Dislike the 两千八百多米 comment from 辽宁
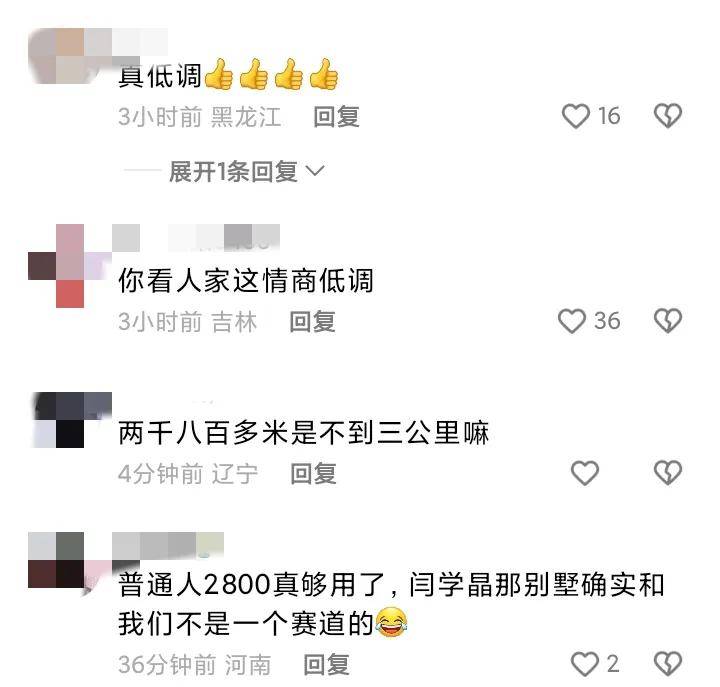Image resolution: width=720 pixels, height=687 pixels. point(668,473)
